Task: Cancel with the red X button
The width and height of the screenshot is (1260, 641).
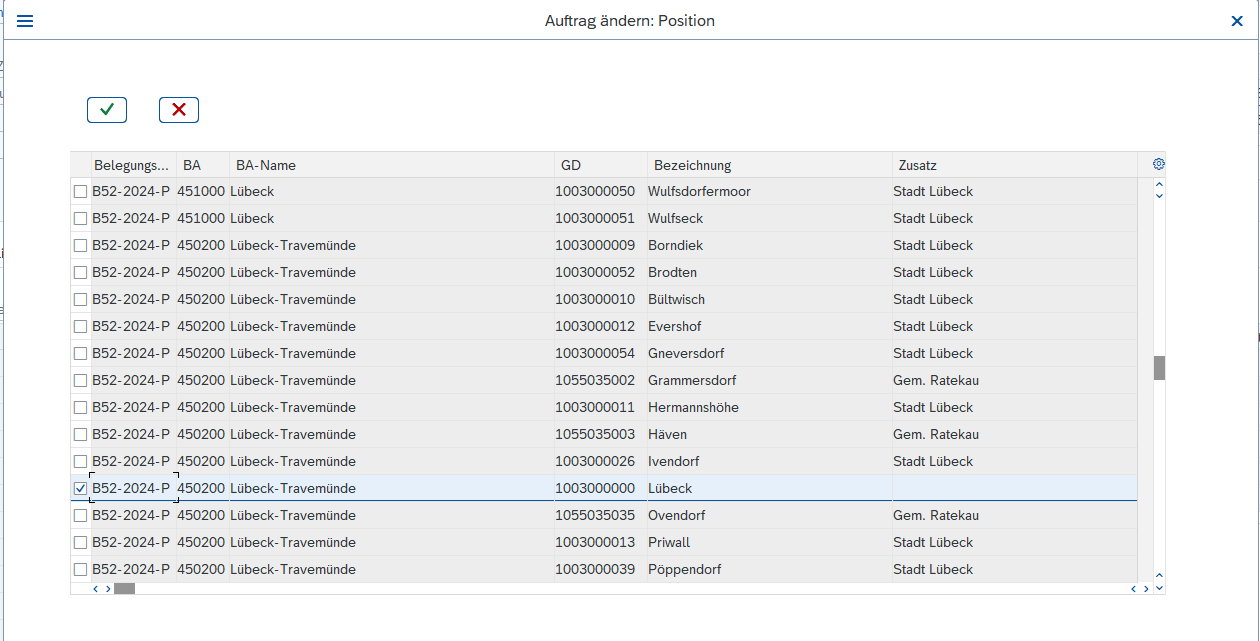Action: tap(179, 110)
